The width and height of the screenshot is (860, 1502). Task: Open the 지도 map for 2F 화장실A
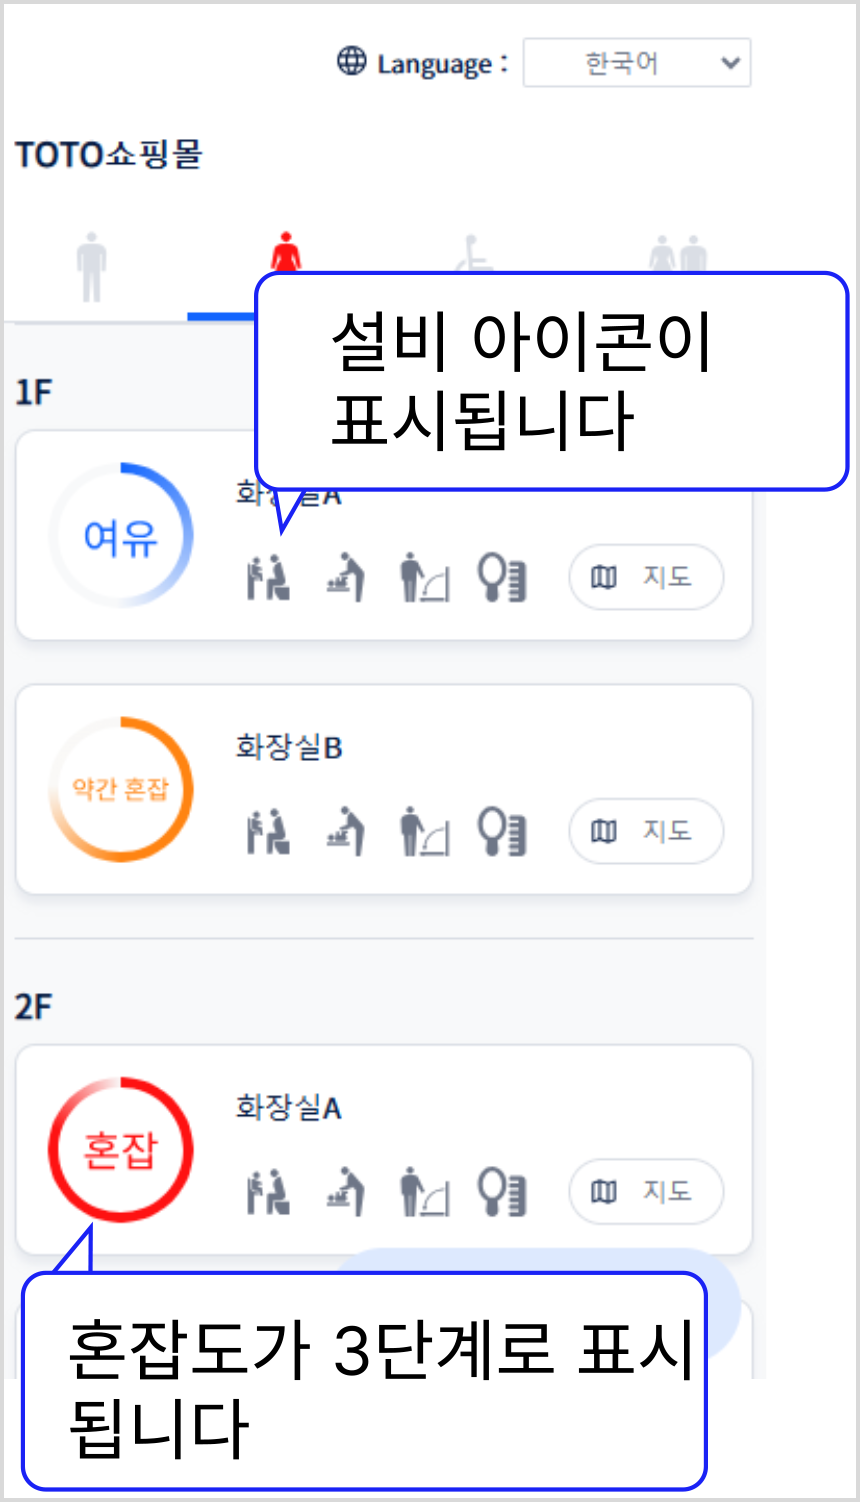pyautogui.click(x=645, y=1191)
